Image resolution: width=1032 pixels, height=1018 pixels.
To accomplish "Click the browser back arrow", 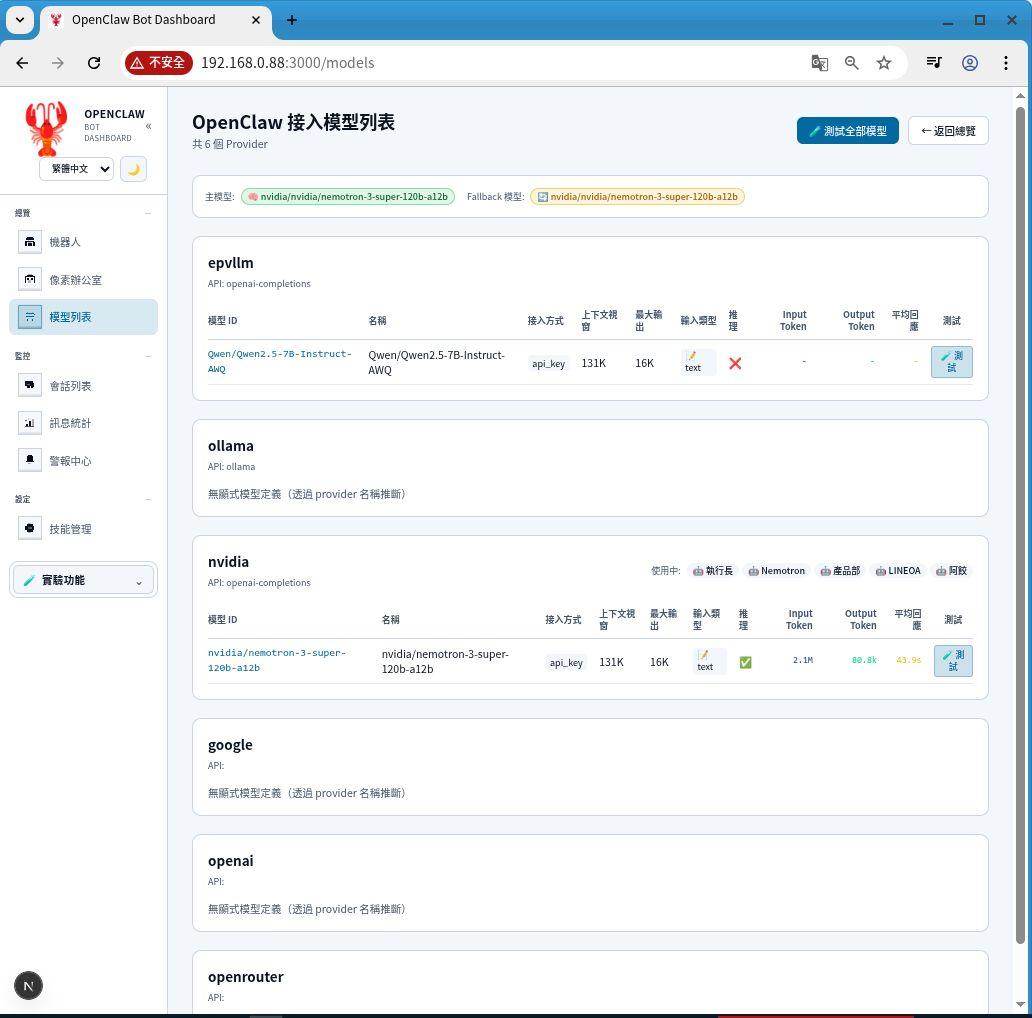I will click(22, 63).
